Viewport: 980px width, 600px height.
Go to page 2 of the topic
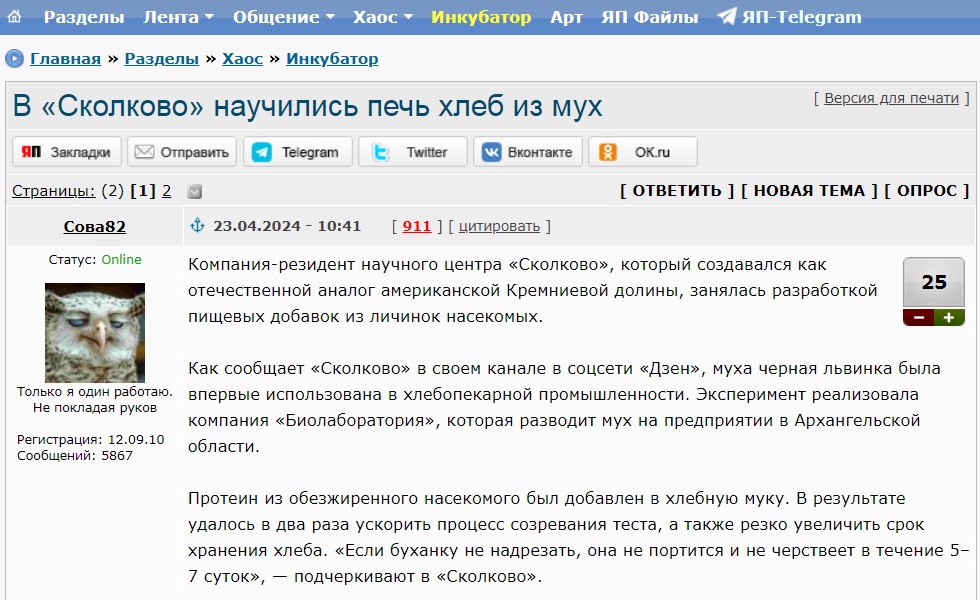click(x=166, y=191)
